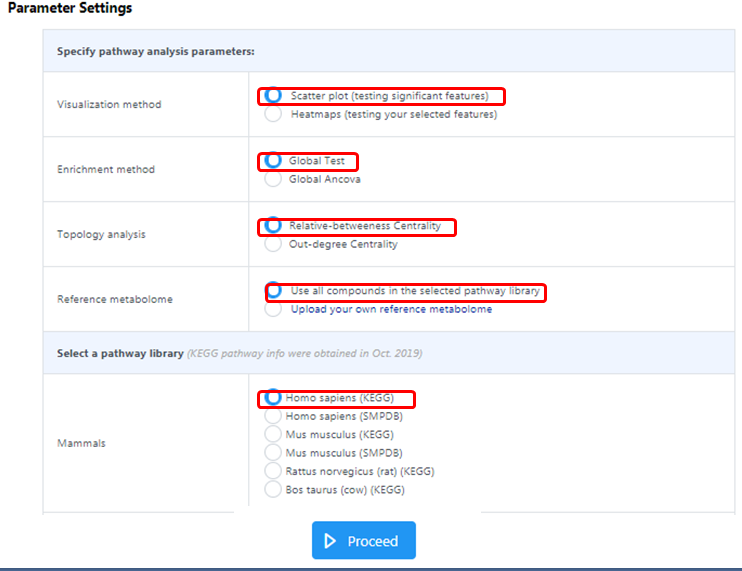Use all compounds in selected pathway library
Viewport: 742px width, 571px height.
click(273, 291)
